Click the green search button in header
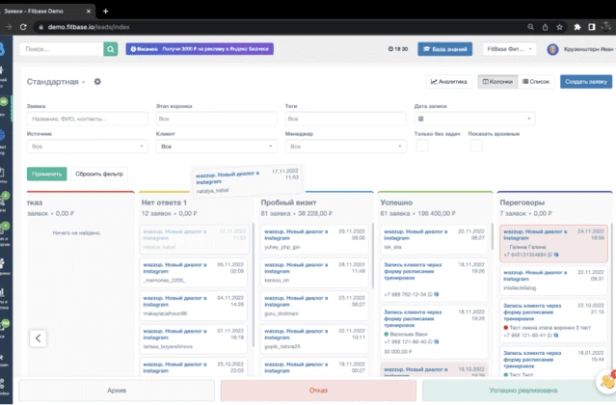616x405 pixels. [x=108, y=48]
